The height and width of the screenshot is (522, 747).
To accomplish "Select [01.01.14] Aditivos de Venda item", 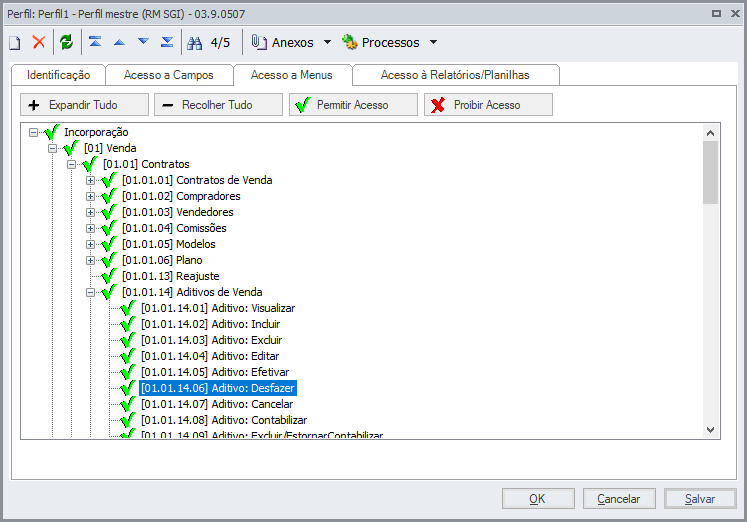I will click(192, 292).
